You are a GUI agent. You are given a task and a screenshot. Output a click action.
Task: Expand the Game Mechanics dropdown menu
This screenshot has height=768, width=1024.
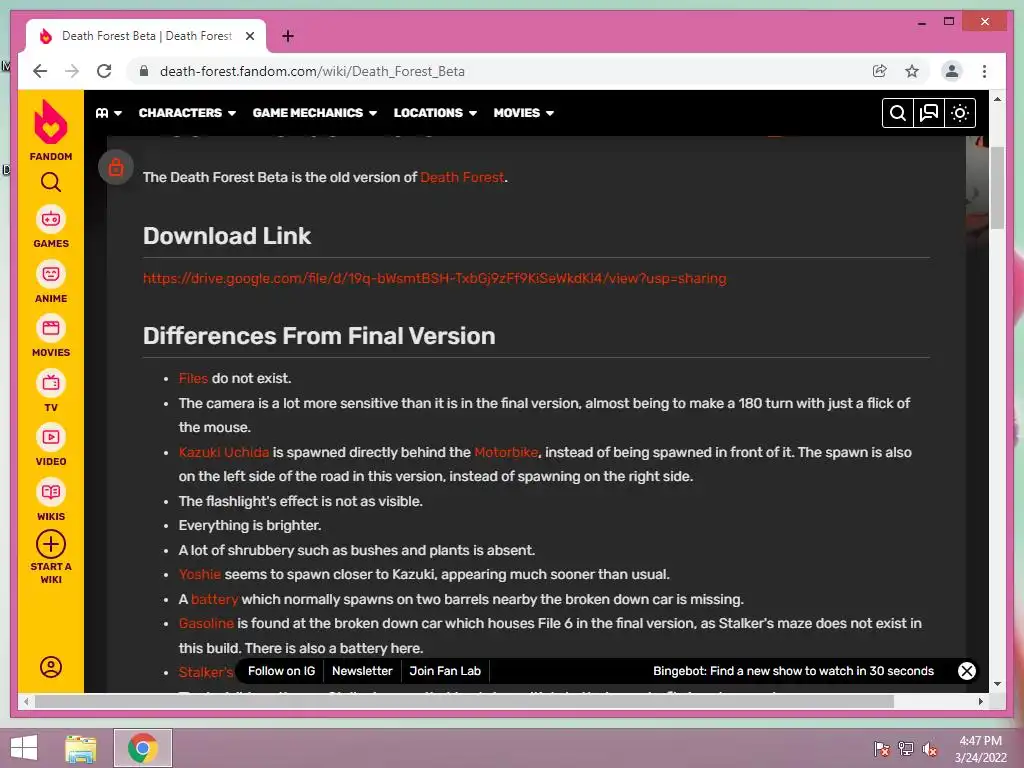315,113
